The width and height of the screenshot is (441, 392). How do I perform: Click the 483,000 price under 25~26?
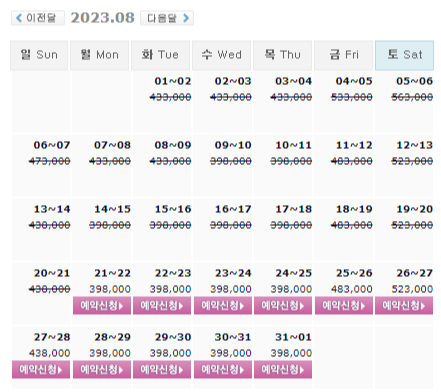tap(352, 289)
